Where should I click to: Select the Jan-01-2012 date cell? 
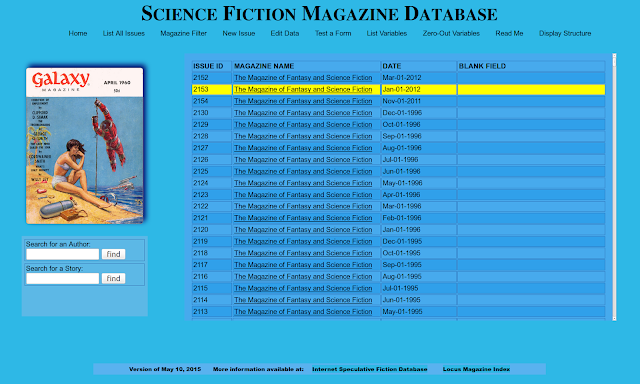[x=419, y=89]
